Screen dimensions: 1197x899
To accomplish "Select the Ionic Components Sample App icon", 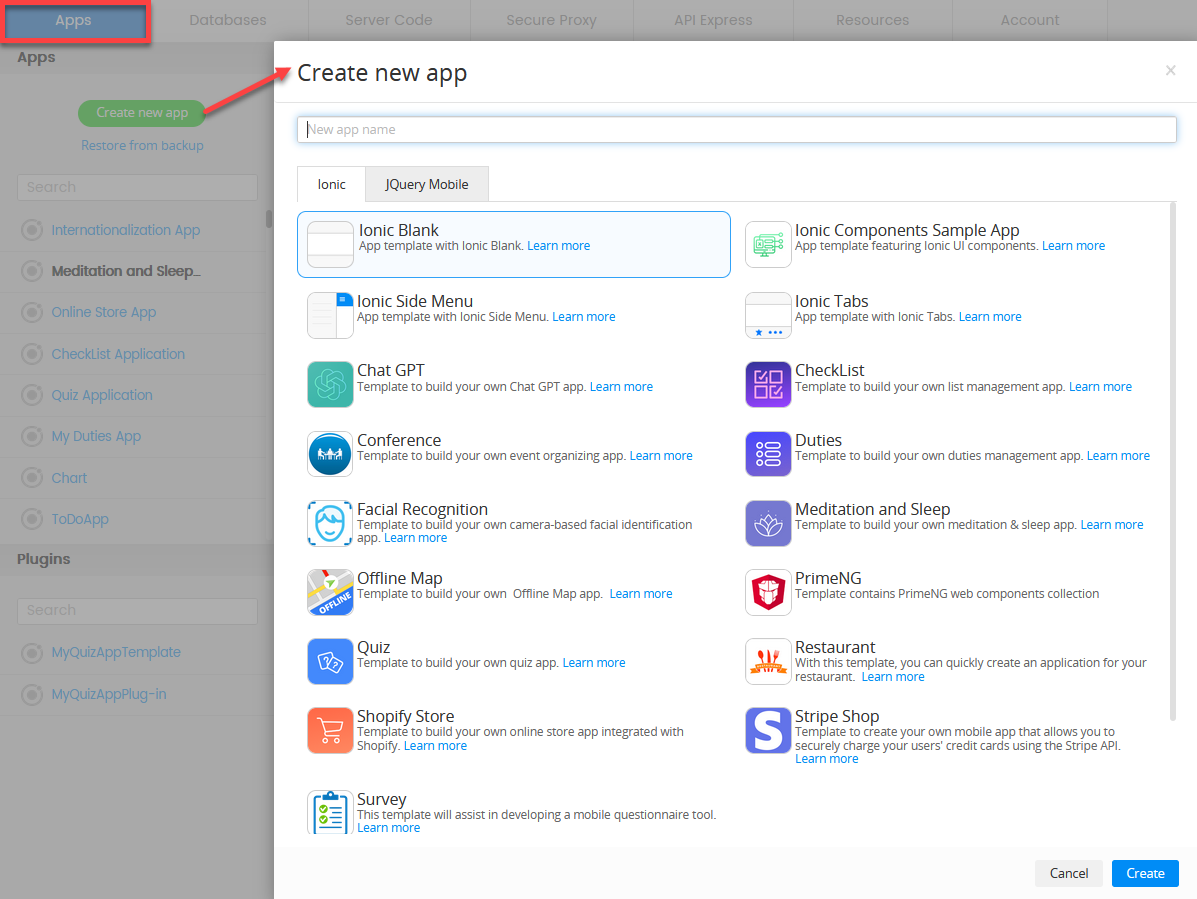I will coord(768,244).
